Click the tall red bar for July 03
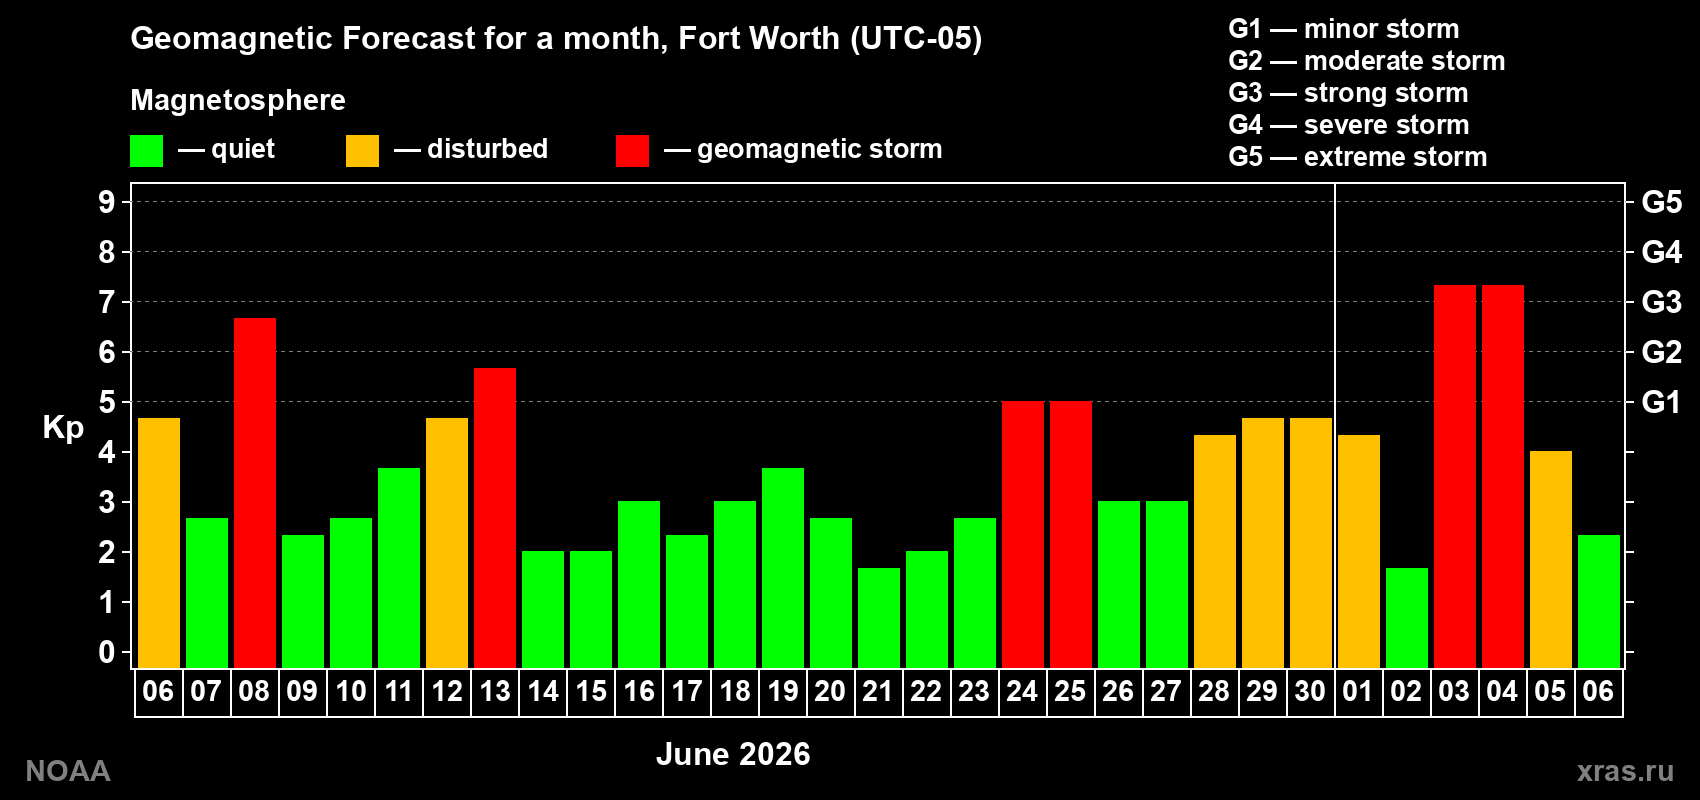The width and height of the screenshot is (1700, 800). pyautogui.click(x=1455, y=476)
